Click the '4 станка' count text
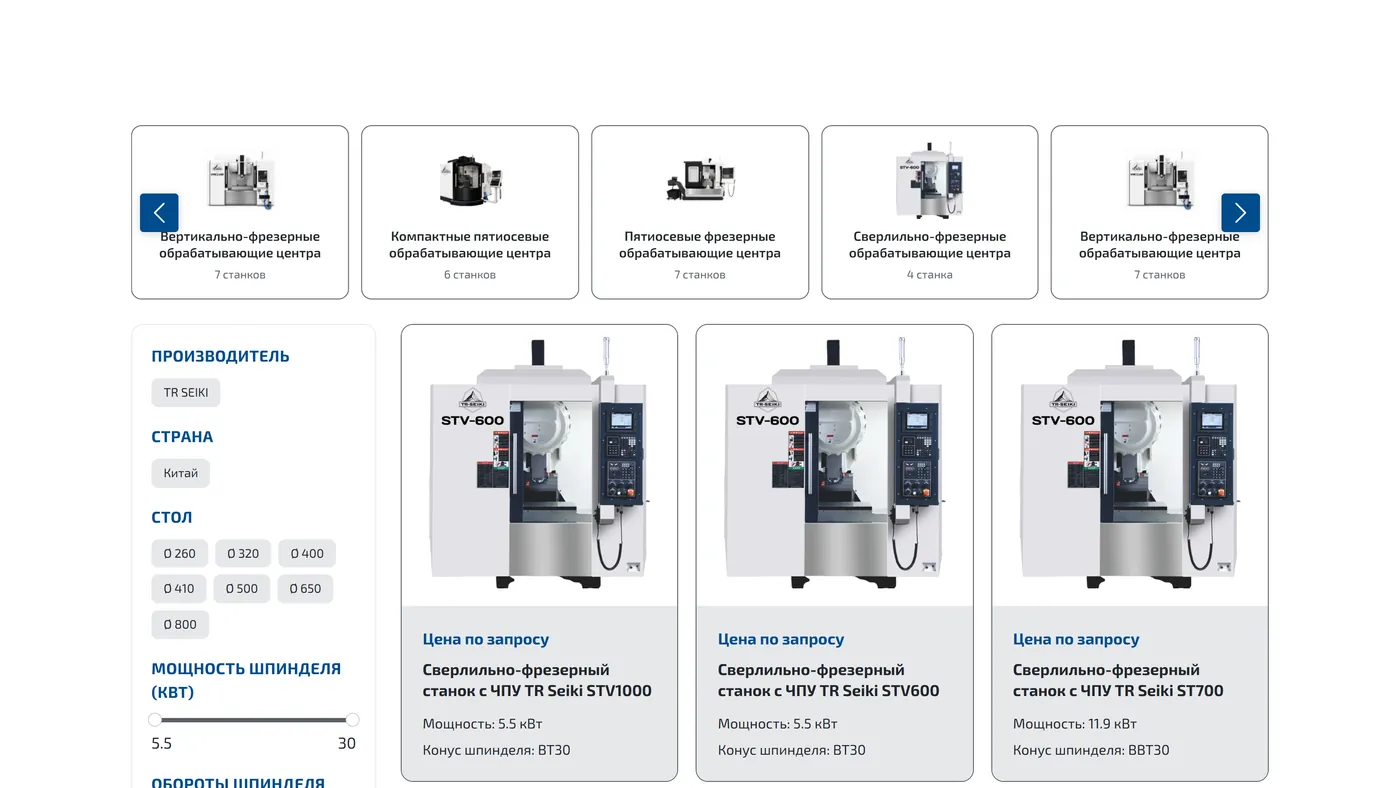 (930, 275)
